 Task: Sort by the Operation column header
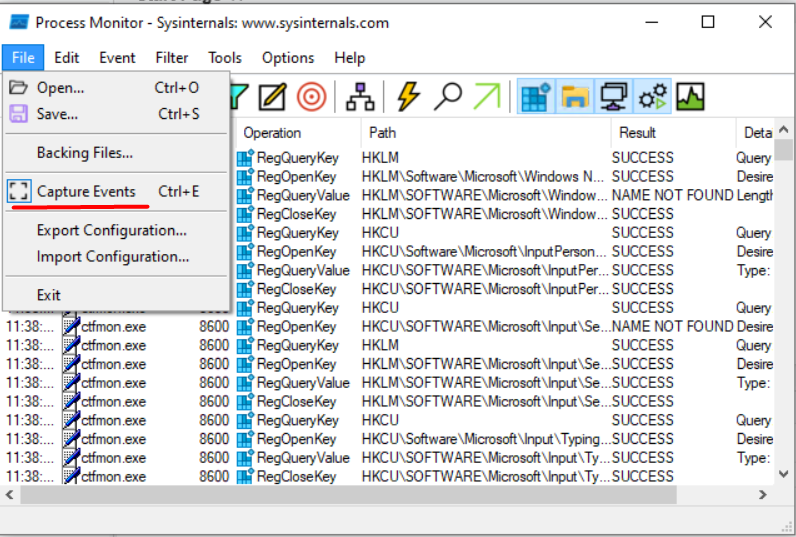click(x=298, y=132)
